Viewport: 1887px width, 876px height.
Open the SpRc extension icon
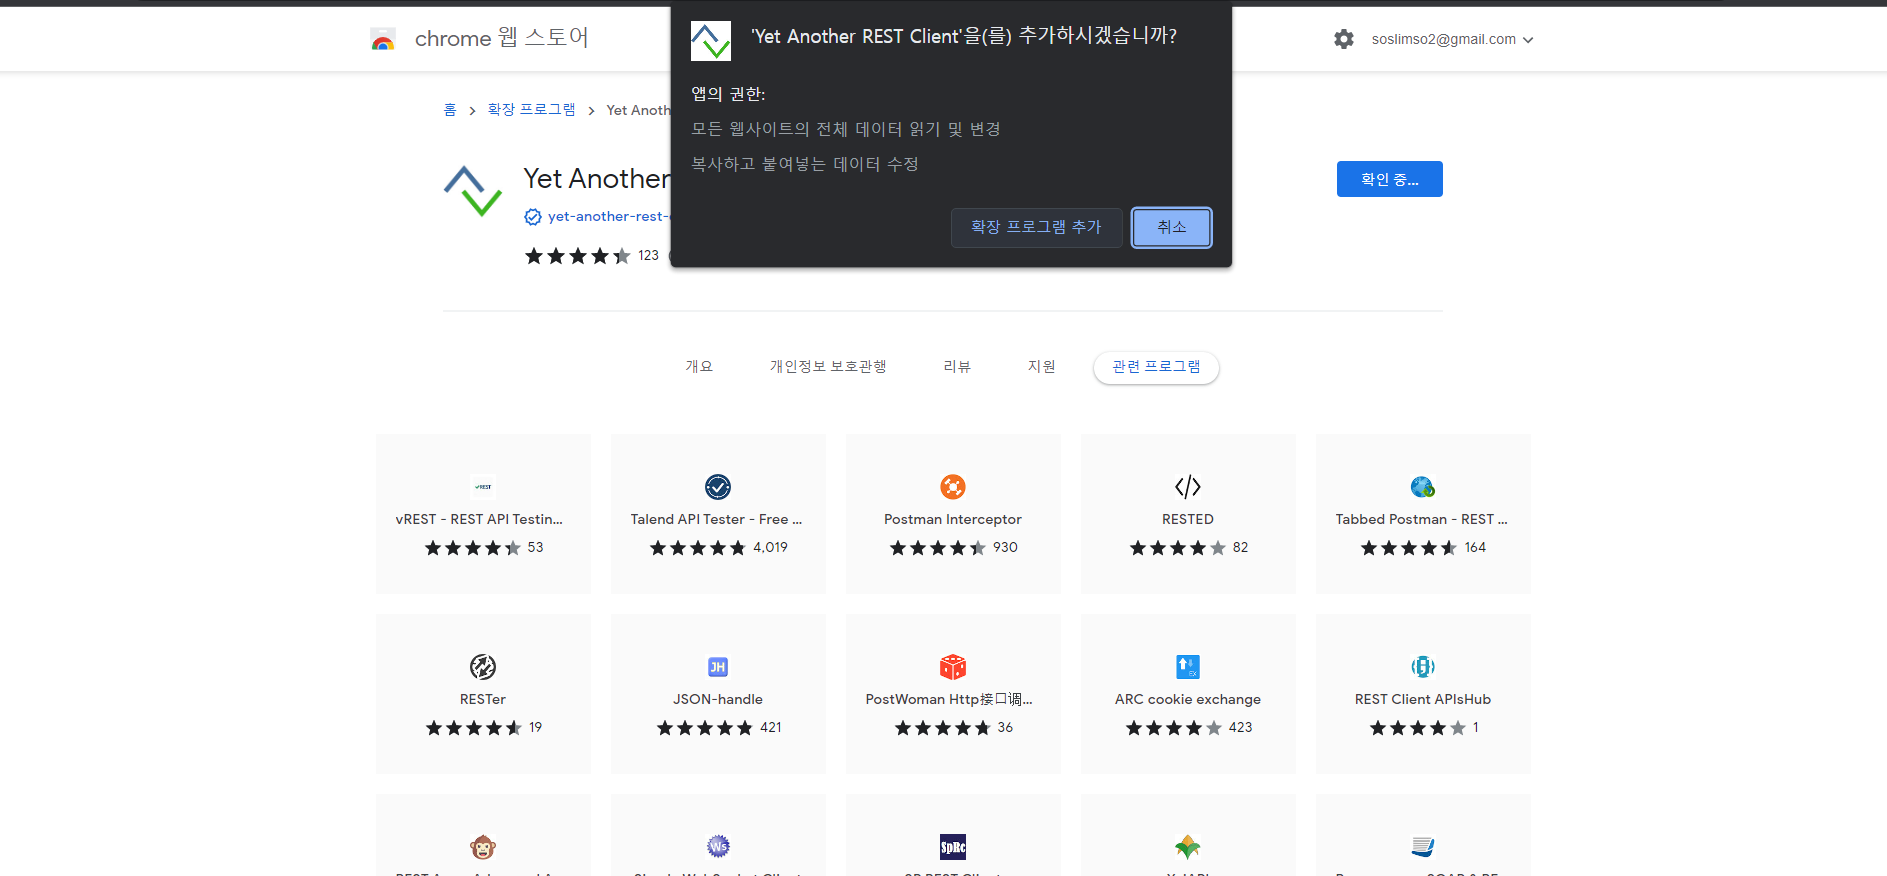point(953,847)
